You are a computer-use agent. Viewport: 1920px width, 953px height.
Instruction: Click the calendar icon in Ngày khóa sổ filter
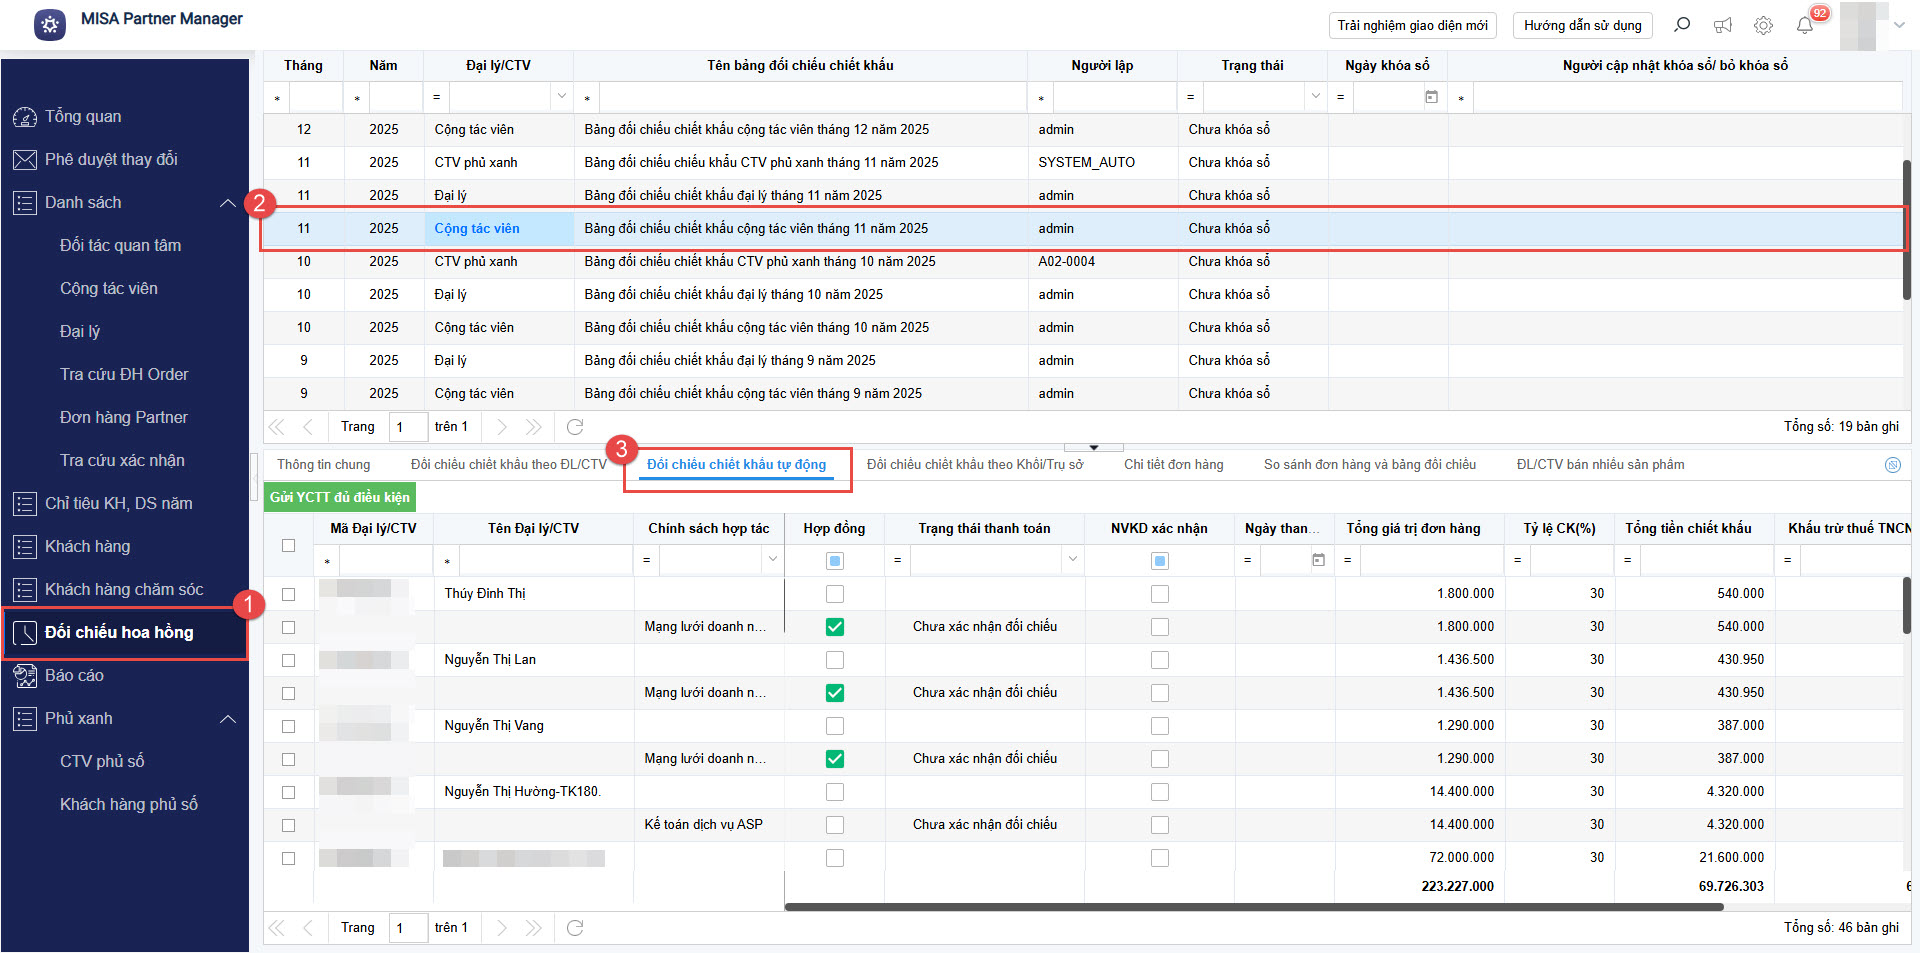(1431, 97)
